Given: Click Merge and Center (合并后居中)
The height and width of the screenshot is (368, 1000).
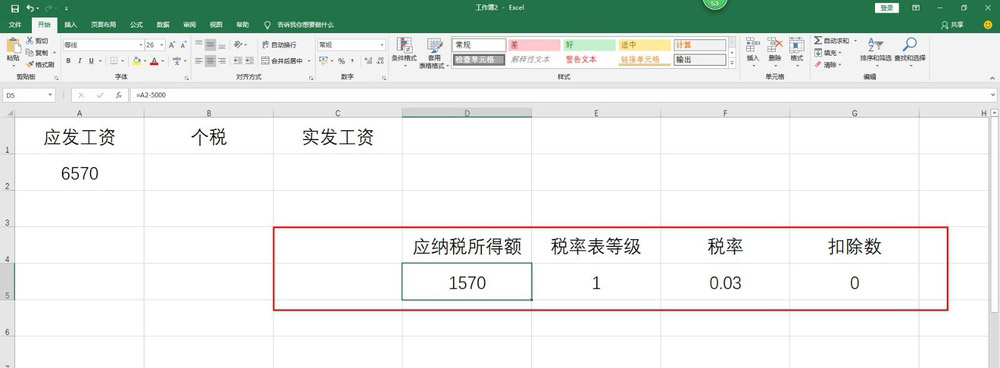Looking at the screenshot, I should click(x=283, y=61).
